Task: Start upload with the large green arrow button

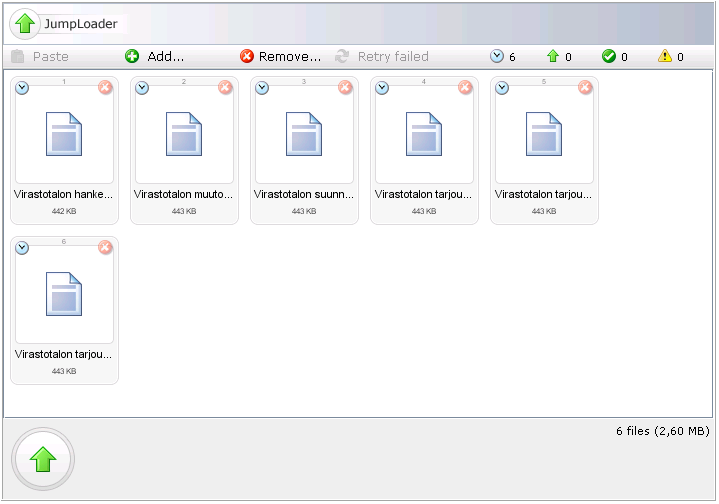Action: (43, 459)
